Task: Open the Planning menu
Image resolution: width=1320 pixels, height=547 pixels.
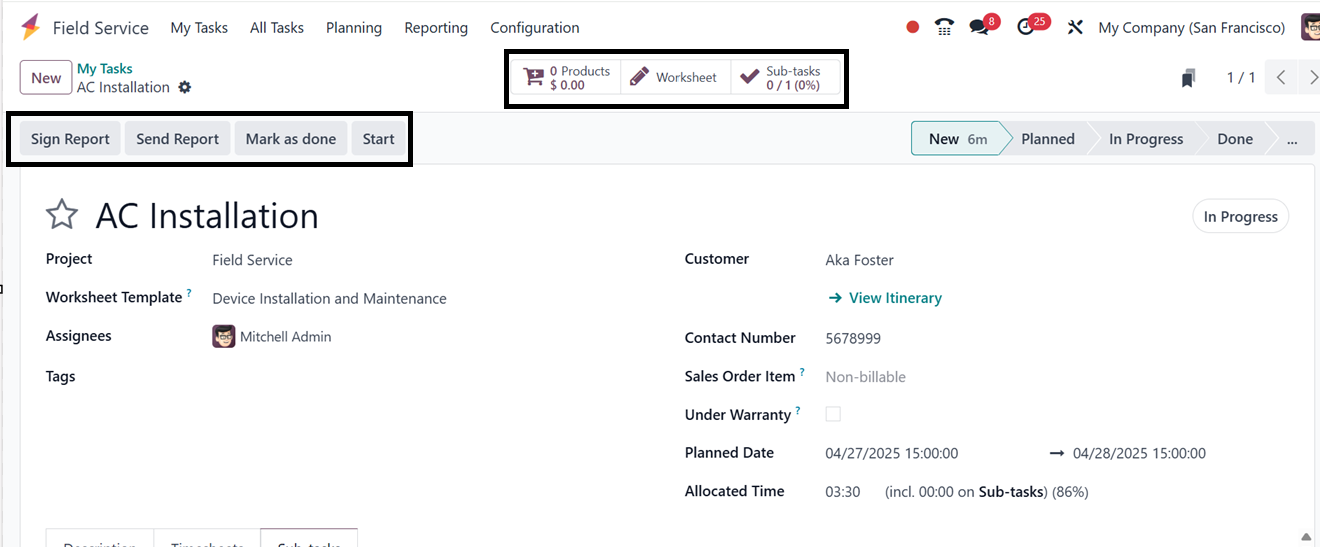Action: click(354, 28)
